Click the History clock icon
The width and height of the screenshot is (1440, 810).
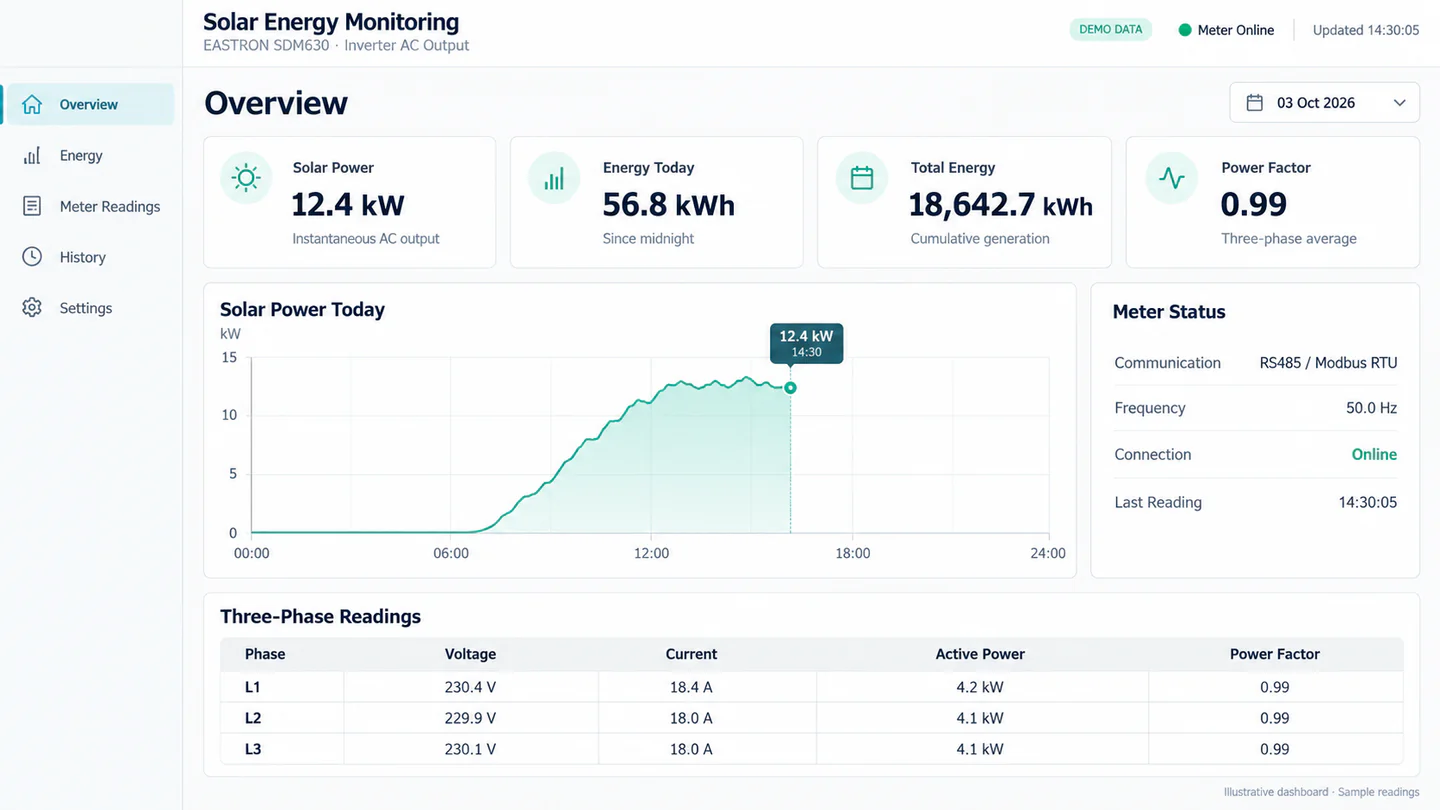point(32,257)
